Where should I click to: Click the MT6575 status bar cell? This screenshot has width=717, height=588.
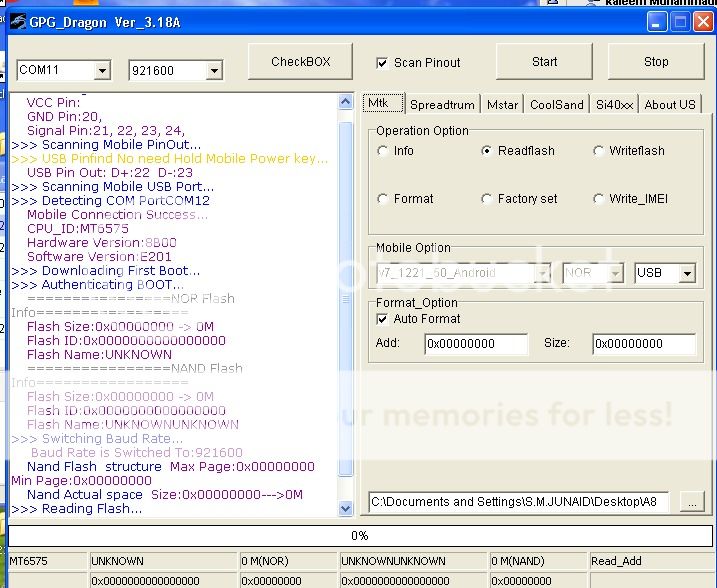[48, 561]
